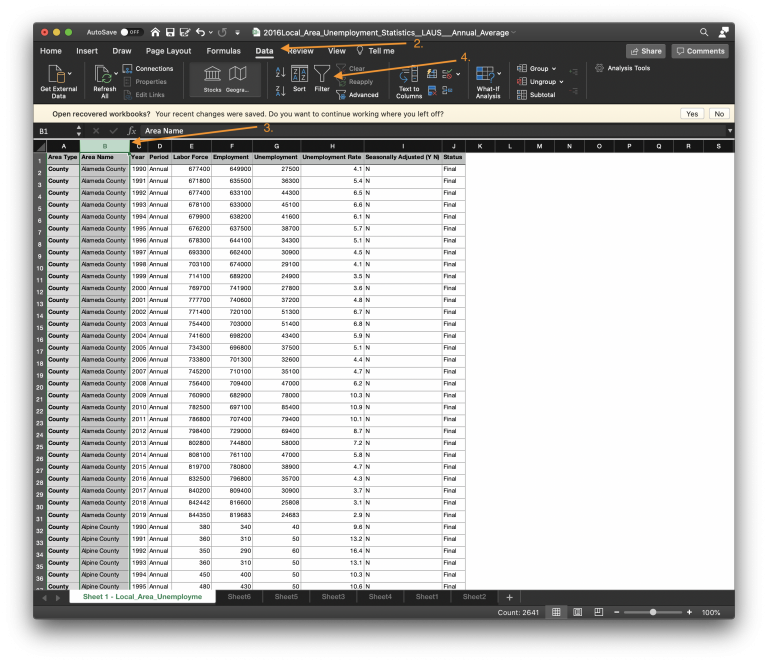Viewport: 768px width, 663px height.
Task: Open the What-If Analysis dropdown
Action: coord(488,78)
